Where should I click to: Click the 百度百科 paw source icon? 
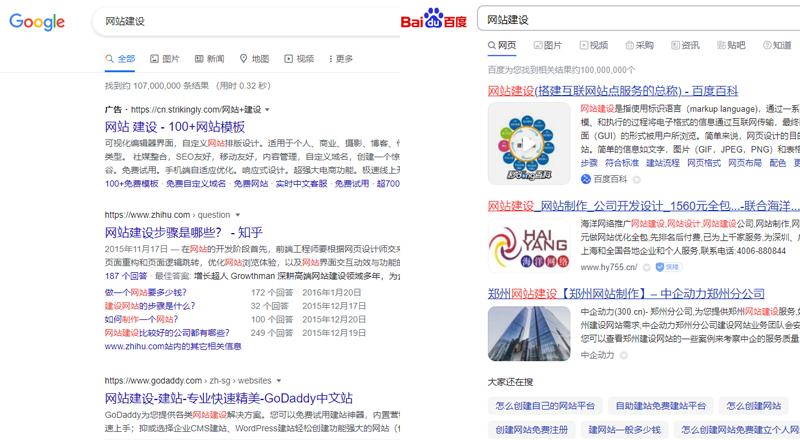coord(586,179)
